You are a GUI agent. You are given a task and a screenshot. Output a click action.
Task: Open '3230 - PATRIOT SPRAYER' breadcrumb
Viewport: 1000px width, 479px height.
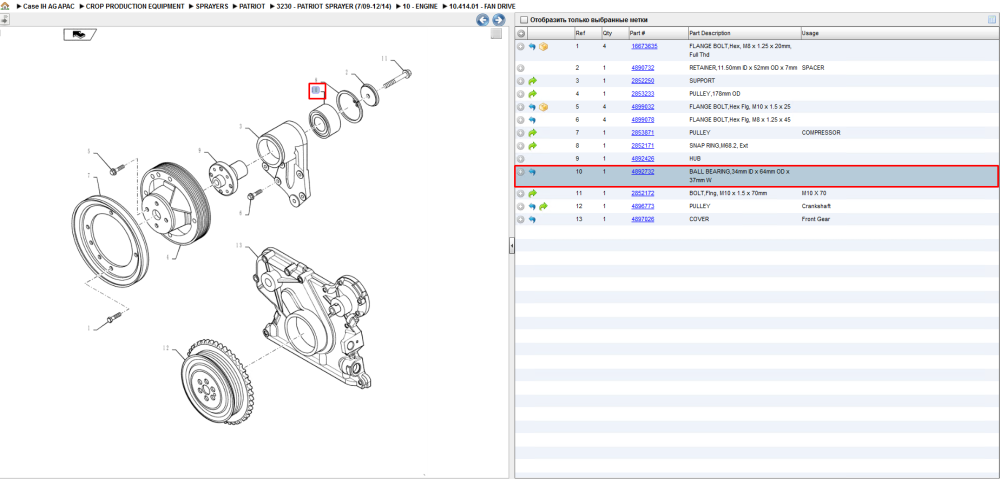(334, 6)
